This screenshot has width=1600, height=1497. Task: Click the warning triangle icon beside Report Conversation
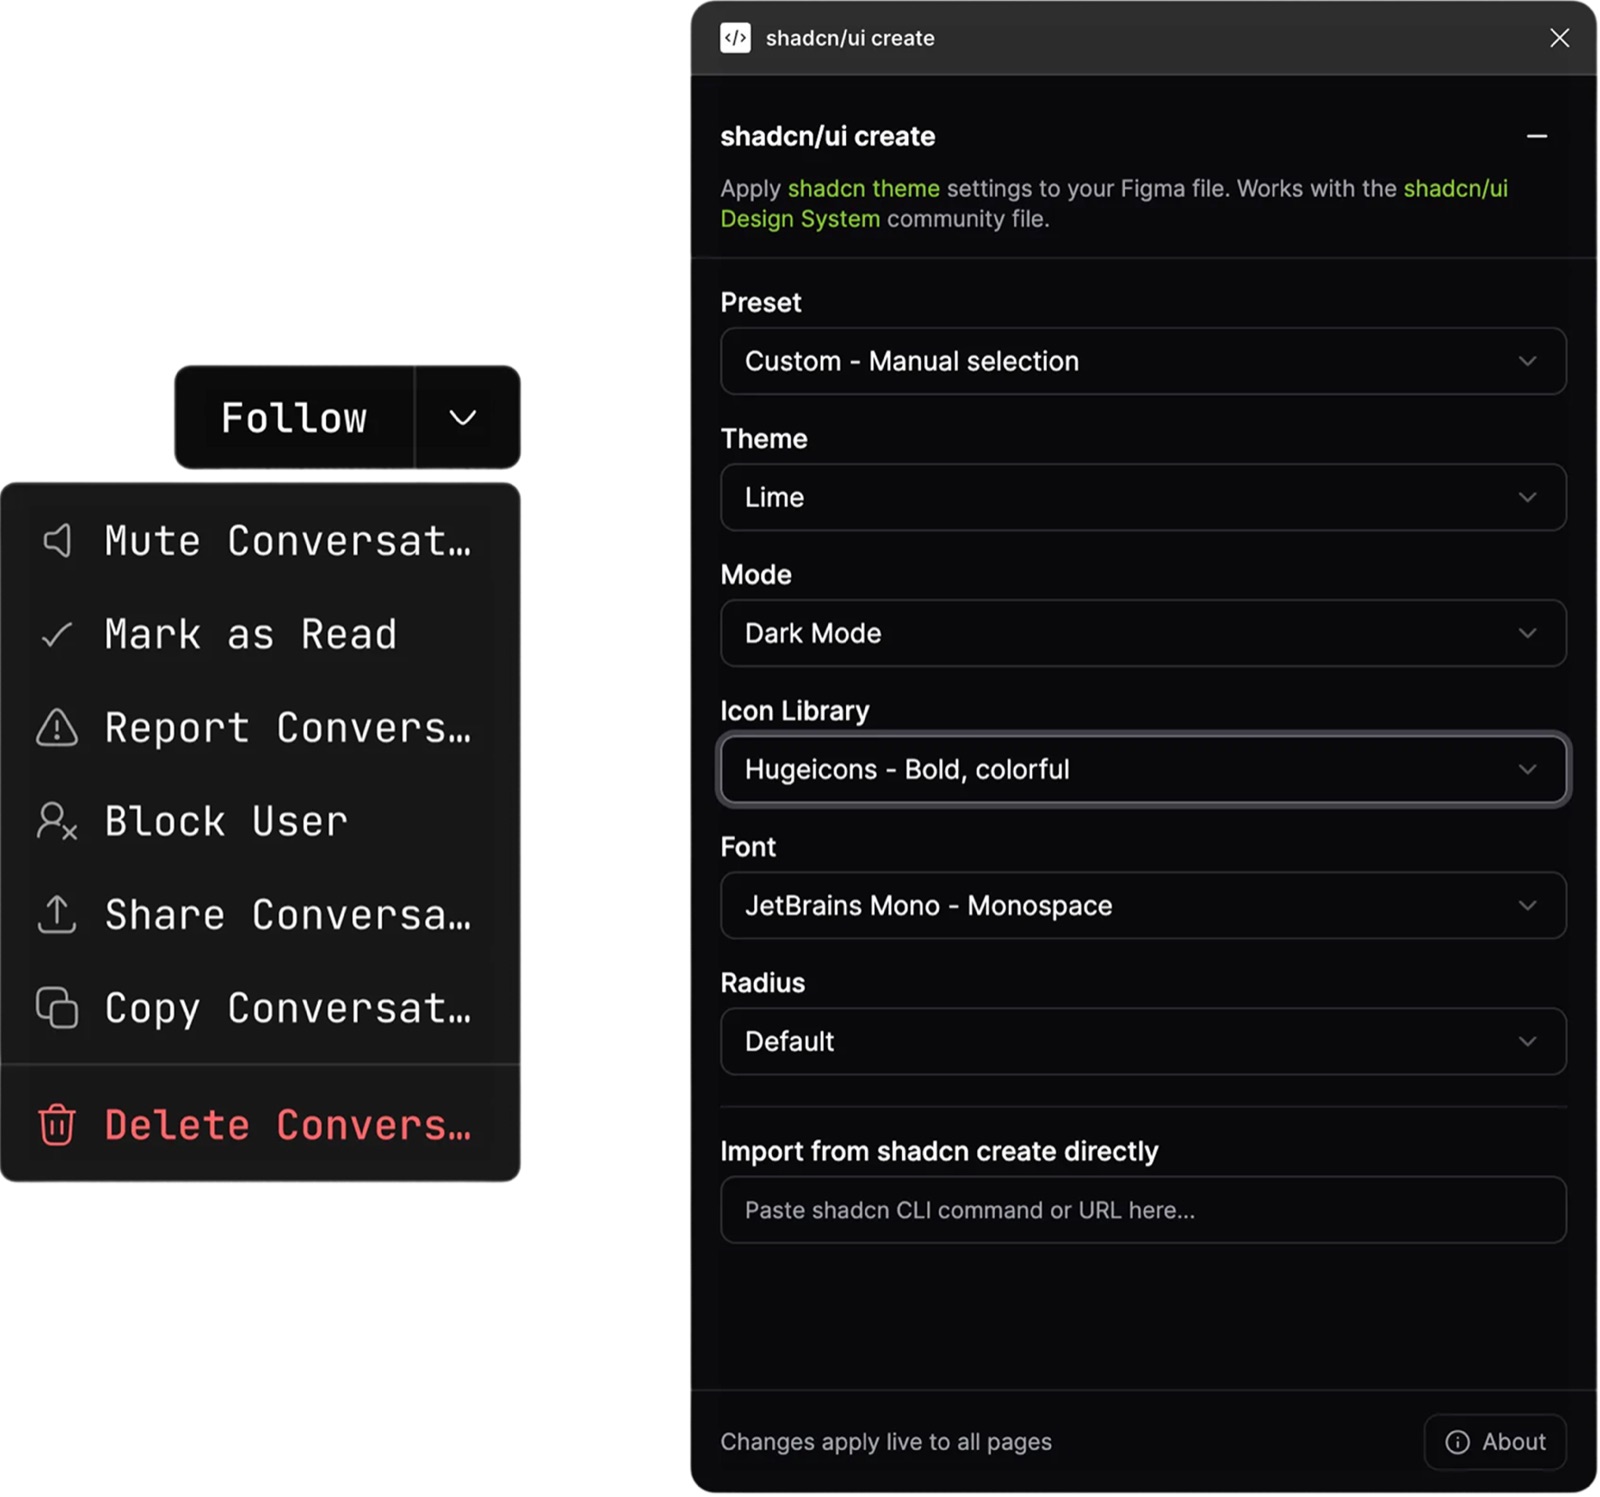coord(57,728)
